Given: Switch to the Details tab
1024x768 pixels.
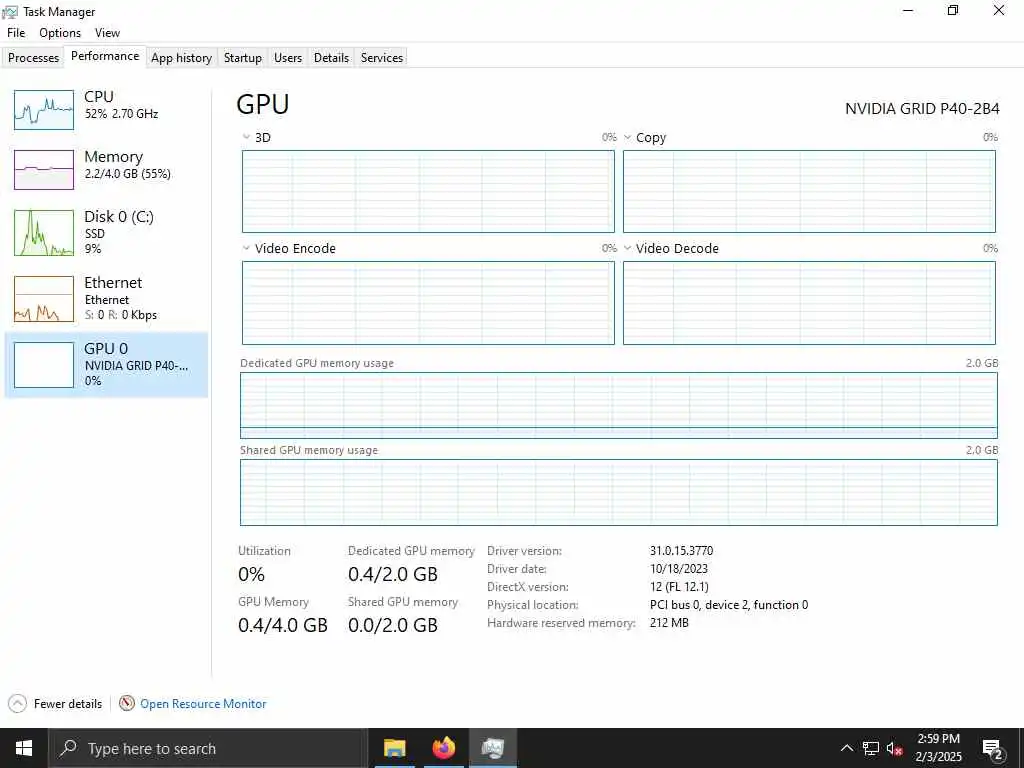Looking at the screenshot, I should click(x=331, y=57).
